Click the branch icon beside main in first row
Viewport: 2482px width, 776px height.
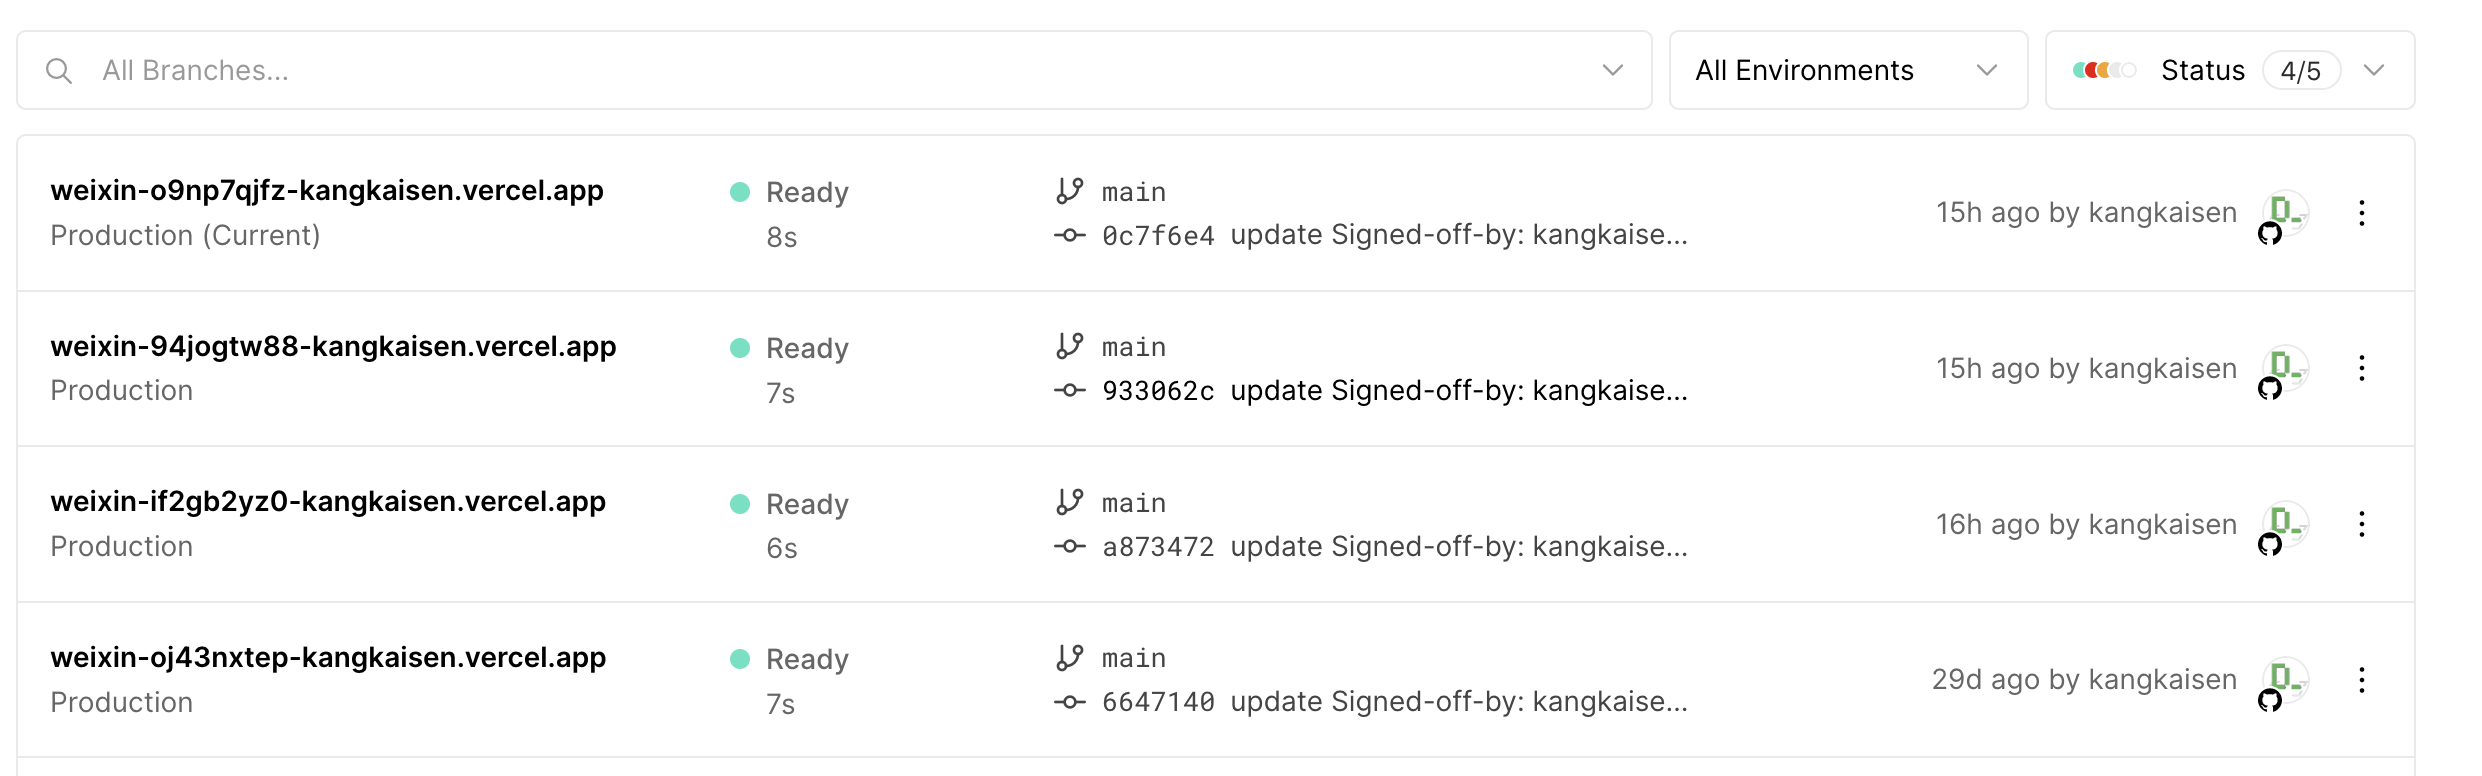[x=1070, y=191]
